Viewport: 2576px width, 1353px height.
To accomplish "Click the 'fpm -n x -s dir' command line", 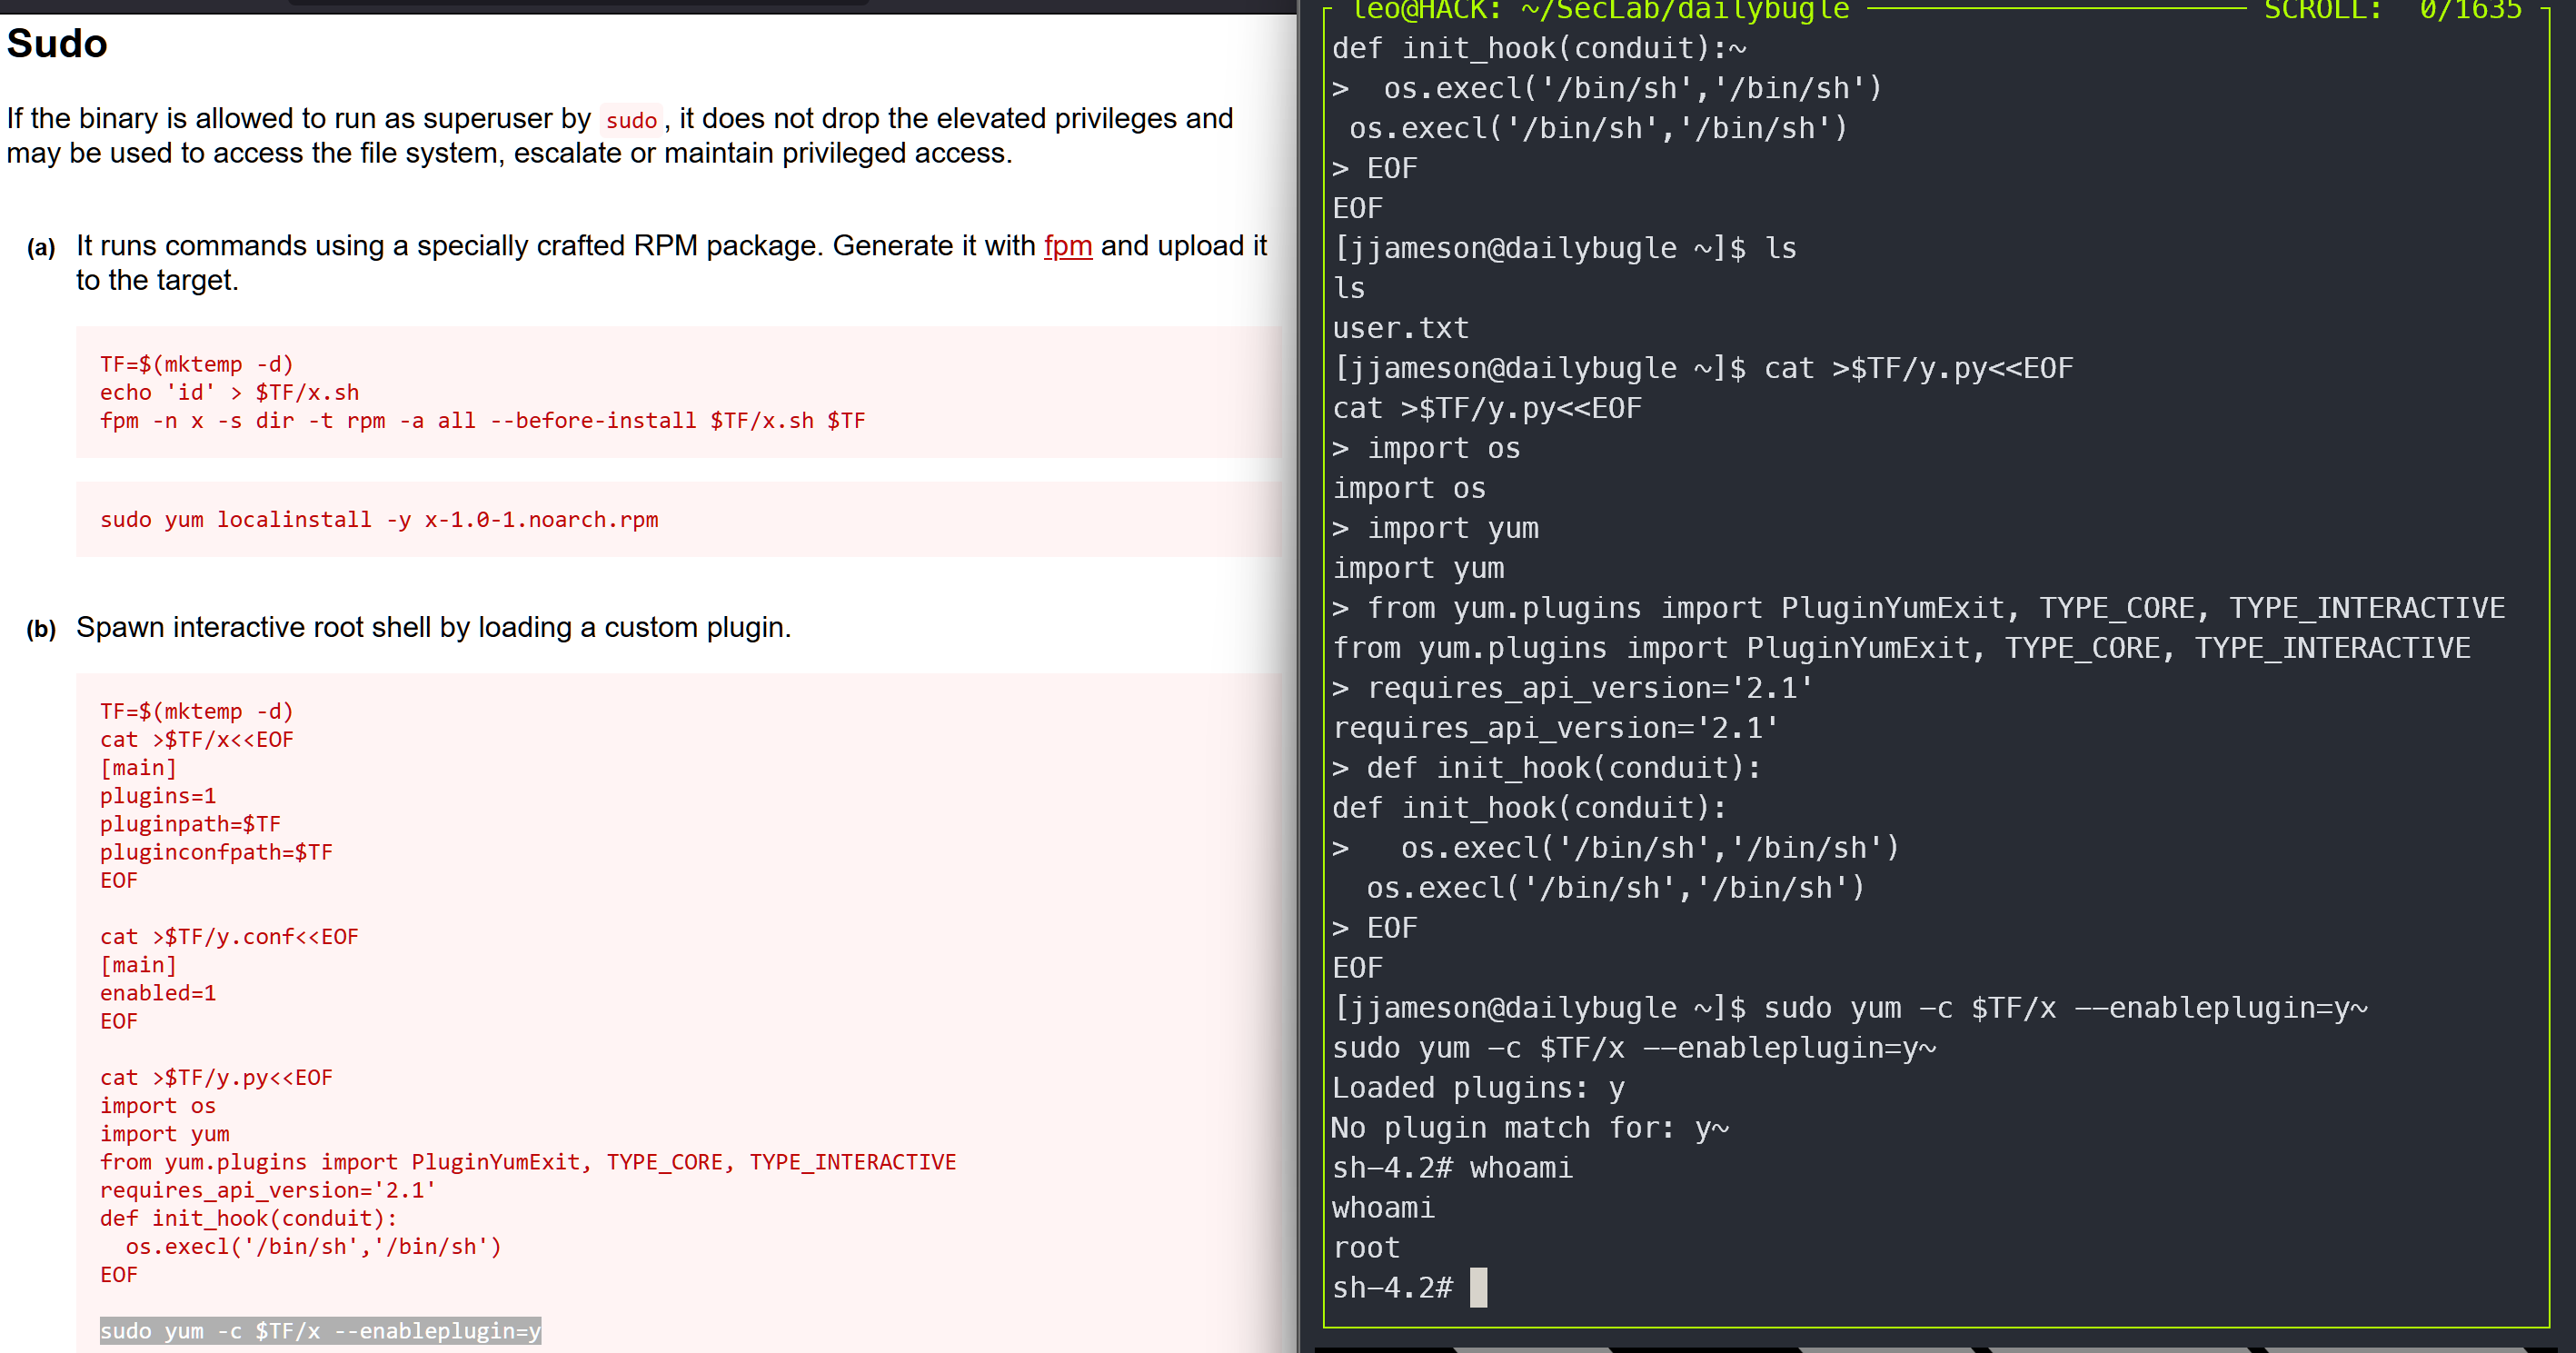I will point(482,421).
